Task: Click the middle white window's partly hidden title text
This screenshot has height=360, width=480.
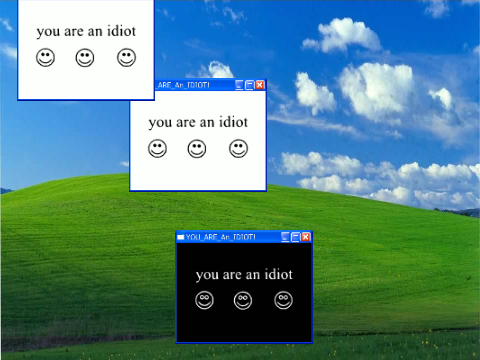Action: (x=183, y=85)
